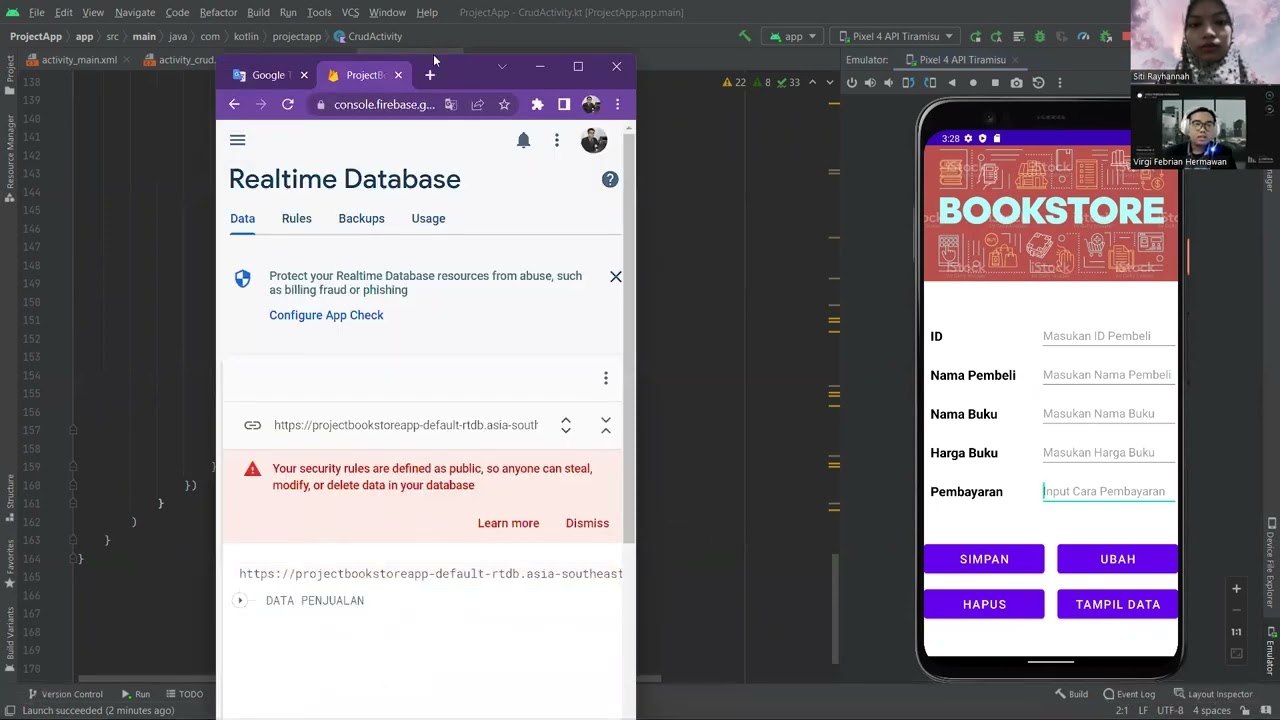Click the emulator 1:1 actual size button
This screenshot has width=1280, height=720.
1236,632
